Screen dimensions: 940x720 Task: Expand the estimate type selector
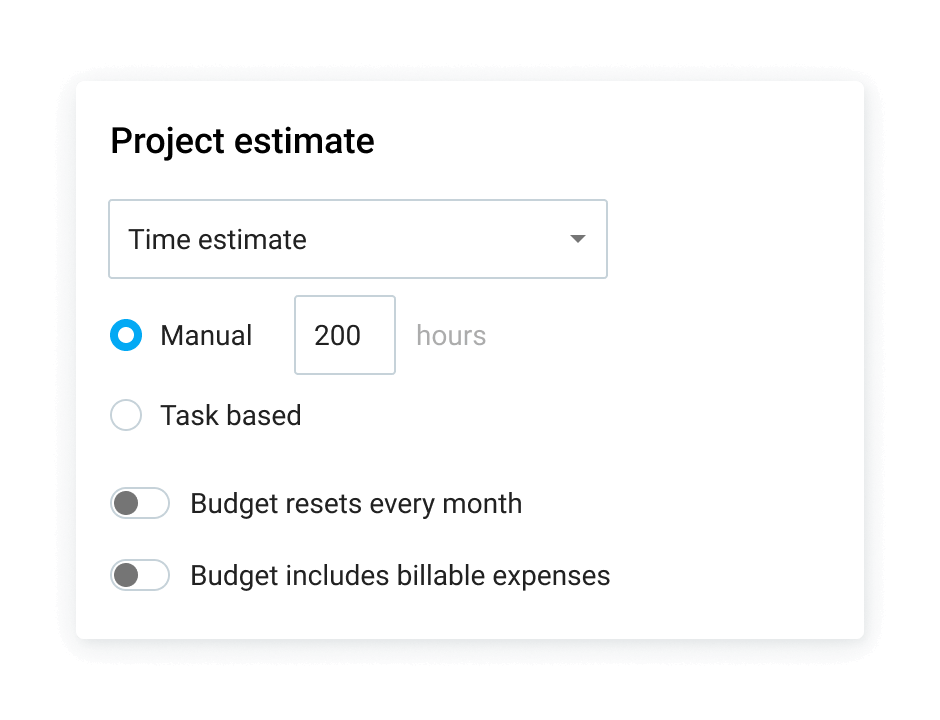click(x=358, y=239)
